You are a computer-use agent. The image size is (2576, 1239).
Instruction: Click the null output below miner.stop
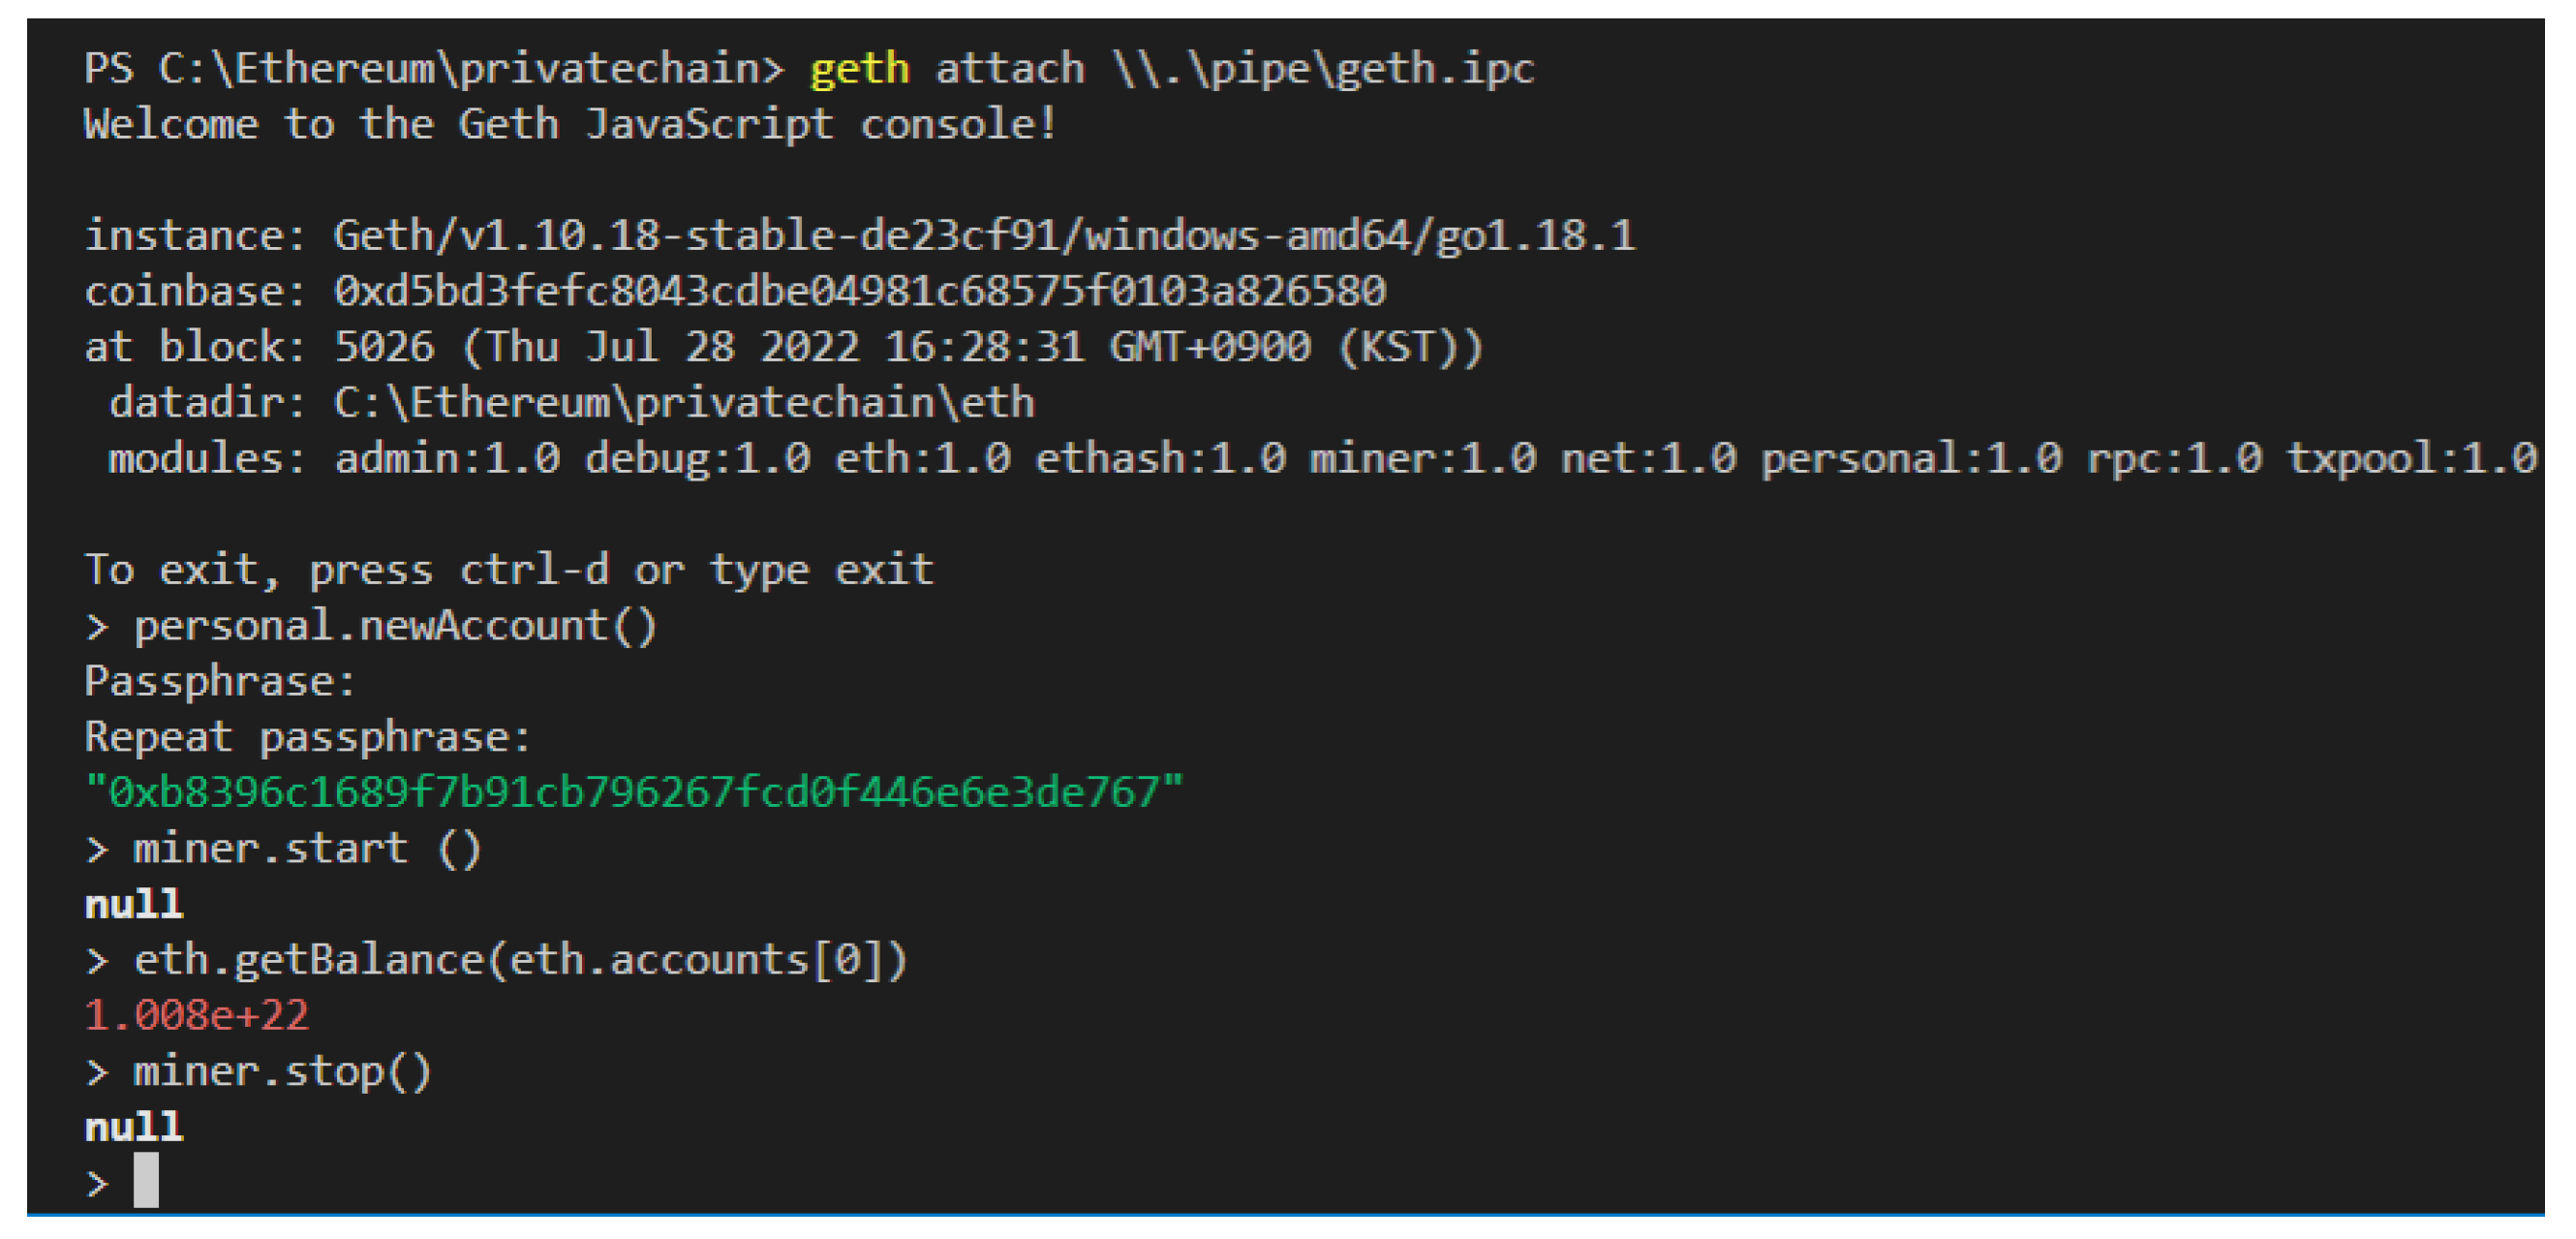(134, 1127)
